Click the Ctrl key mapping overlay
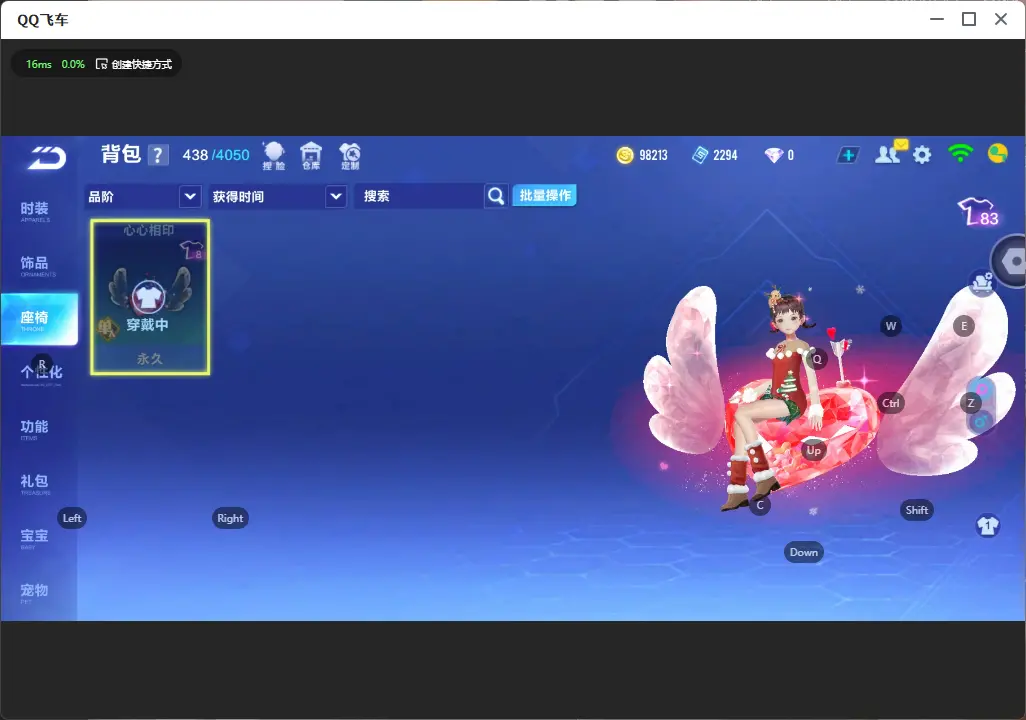The height and width of the screenshot is (720, 1026). coord(891,403)
